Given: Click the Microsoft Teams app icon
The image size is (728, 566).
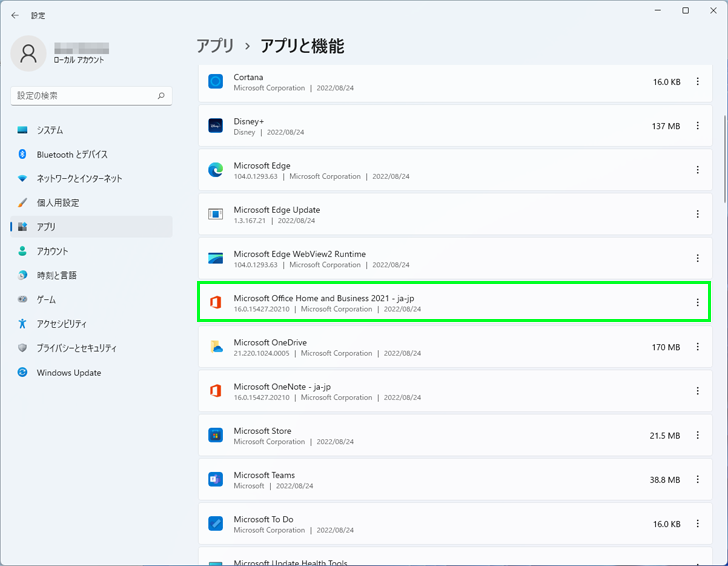Looking at the screenshot, I should (x=215, y=479).
